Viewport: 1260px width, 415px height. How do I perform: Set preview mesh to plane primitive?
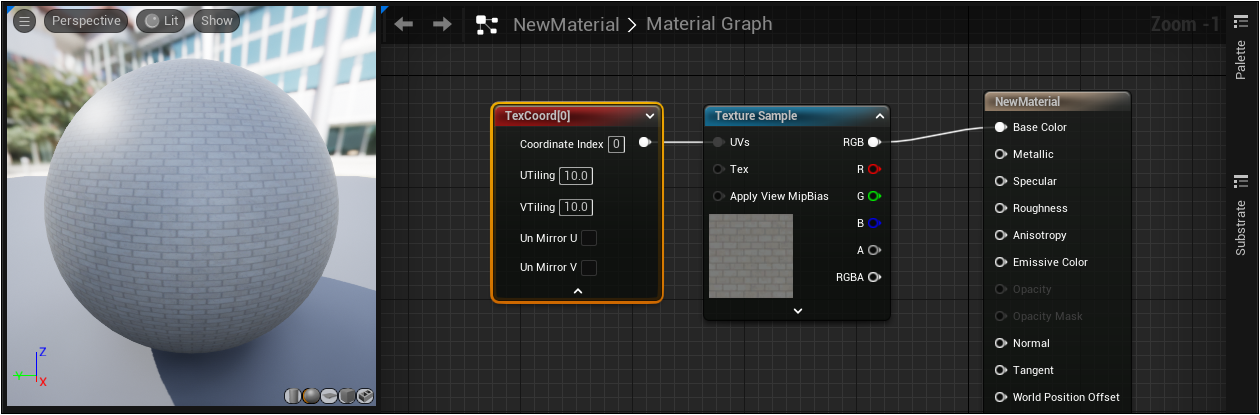pos(328,396)
